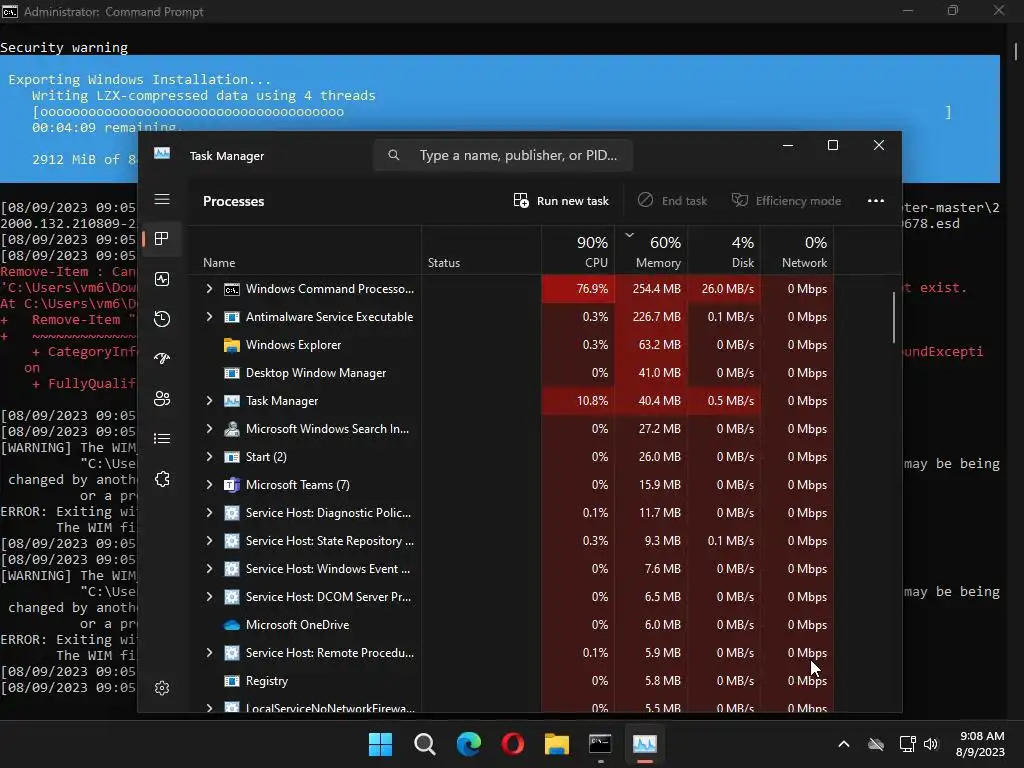Open Task Manager settings gear

pos(162,688)
